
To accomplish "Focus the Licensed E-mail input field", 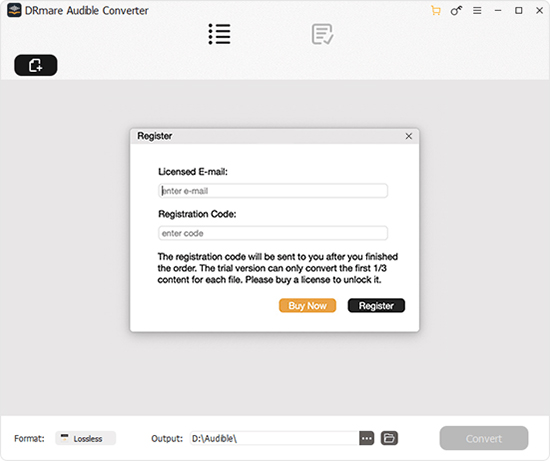I will click(273, 191).
